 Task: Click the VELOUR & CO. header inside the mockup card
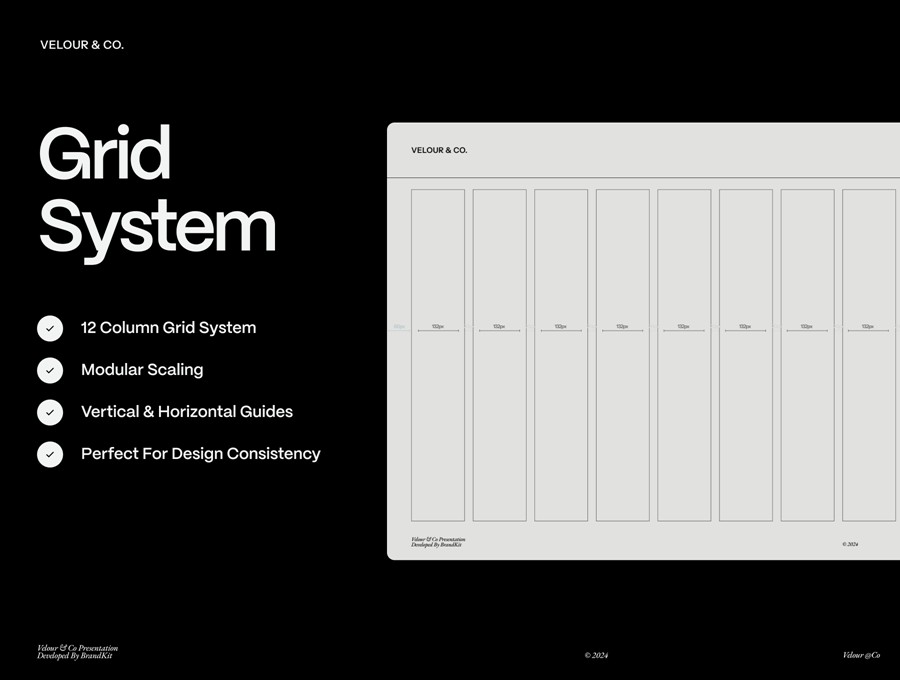439,151
